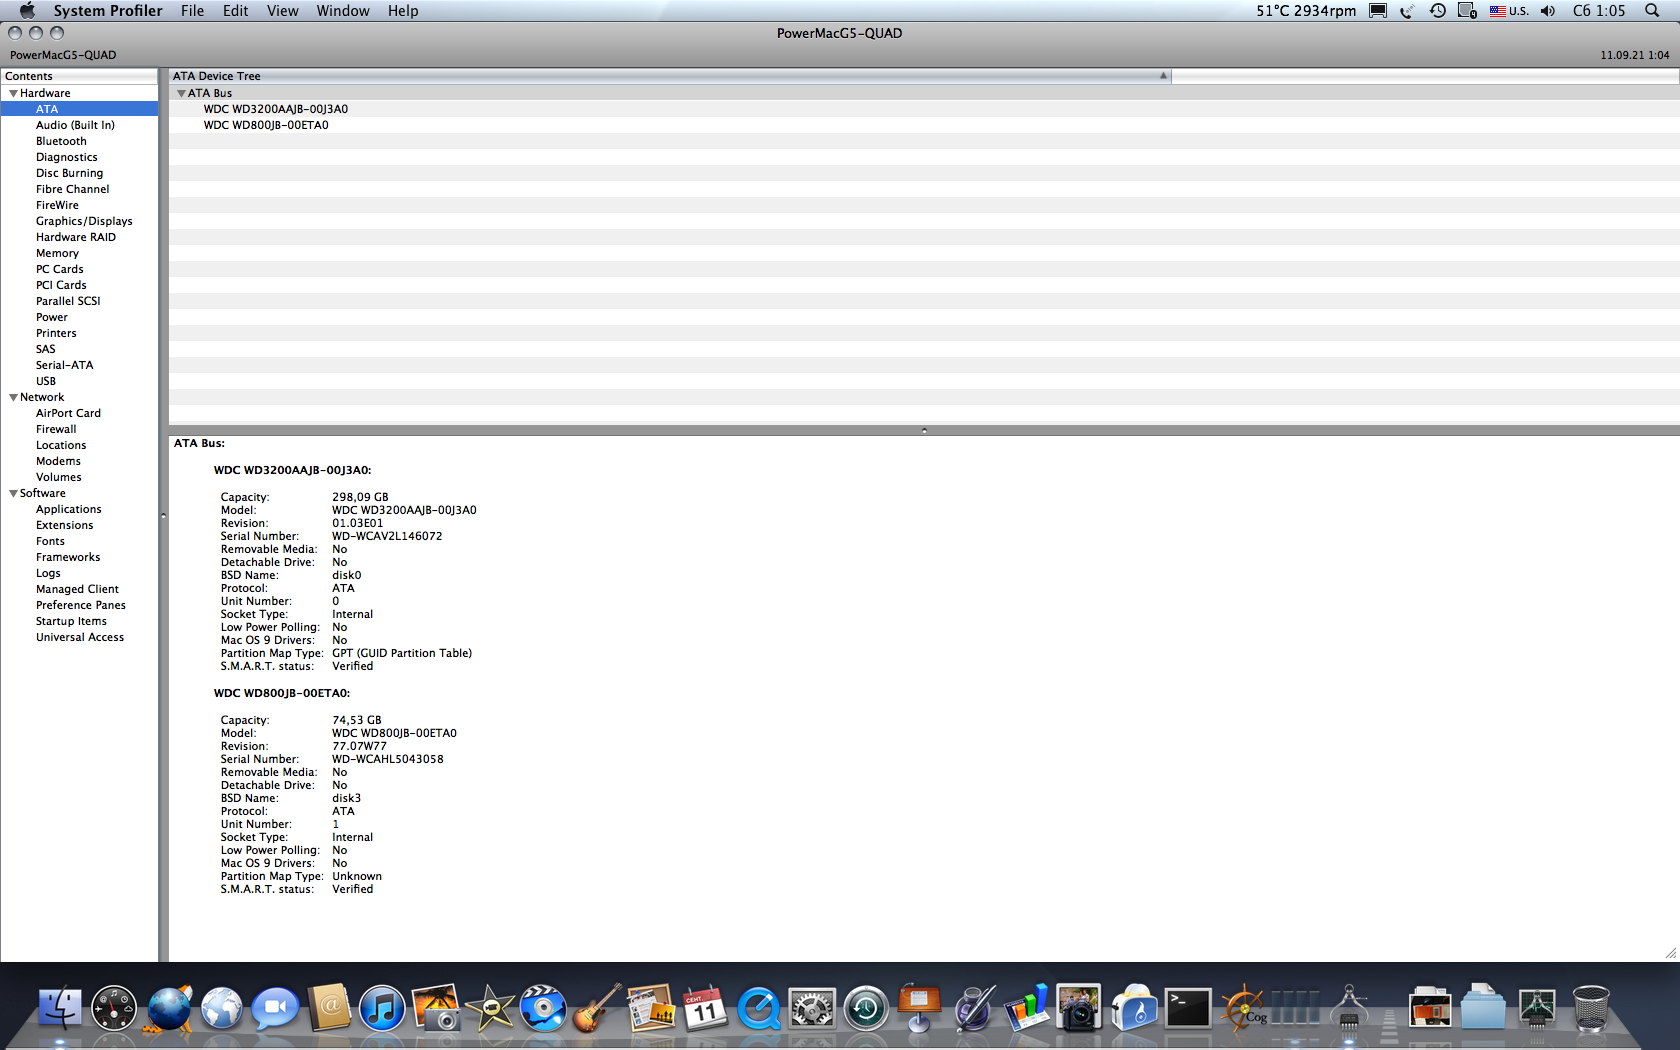
Task: Open System Preferences gear icon
Action: coord(812,1008)
